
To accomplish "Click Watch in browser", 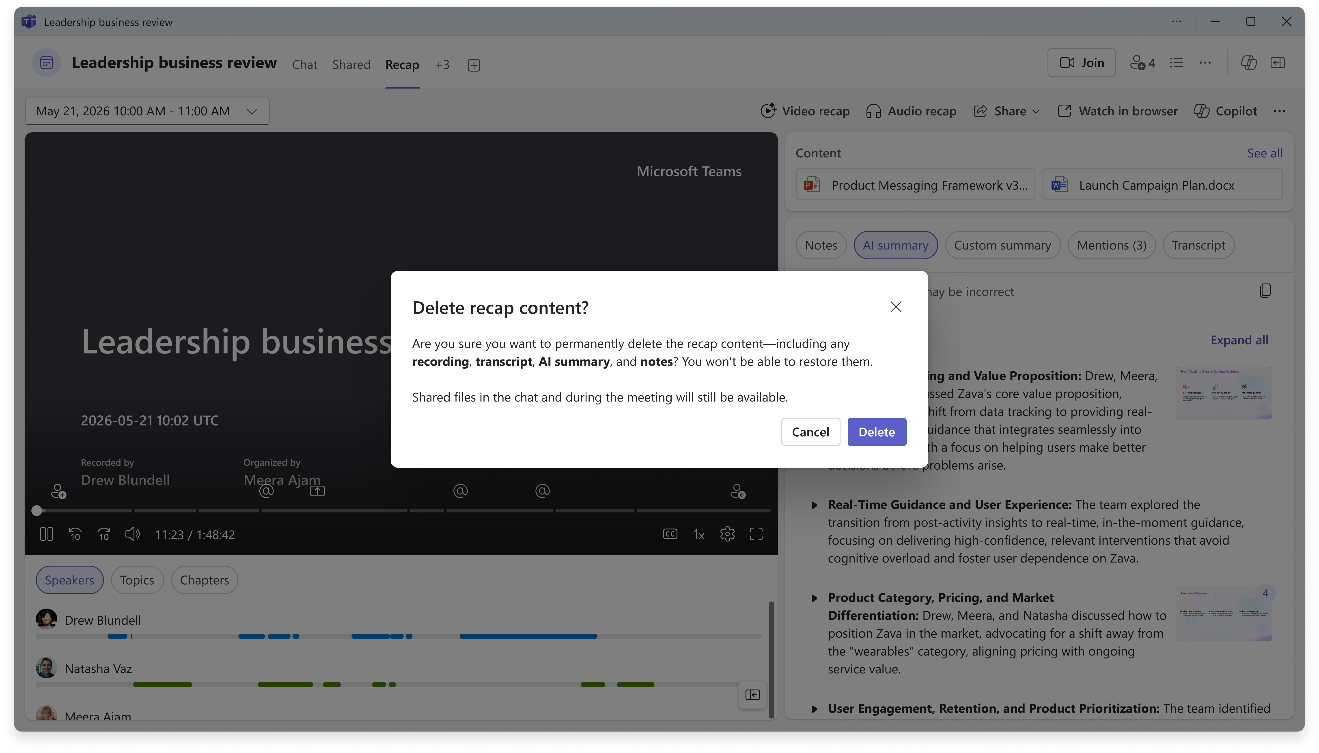I will [x=1117, y=111].
